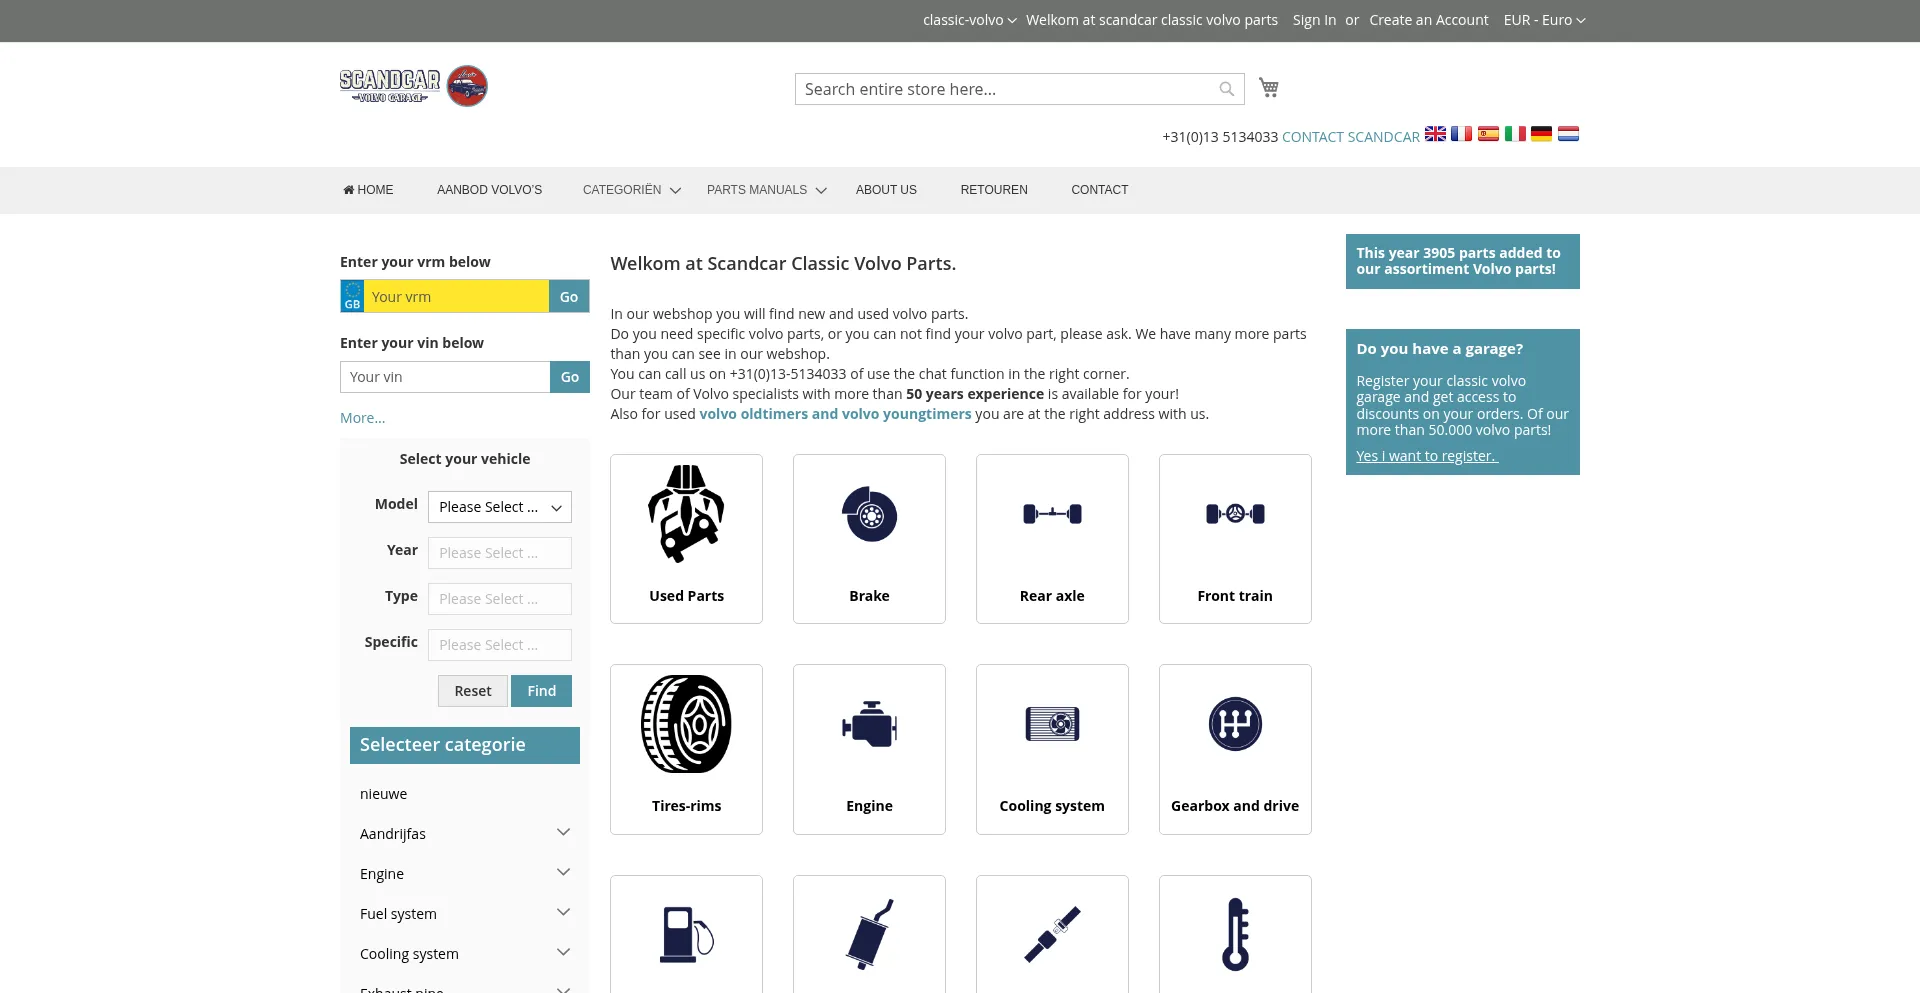The image size is (1920, 993).
Task: Focus the Your vrm input field
Action: click(456, 296)
